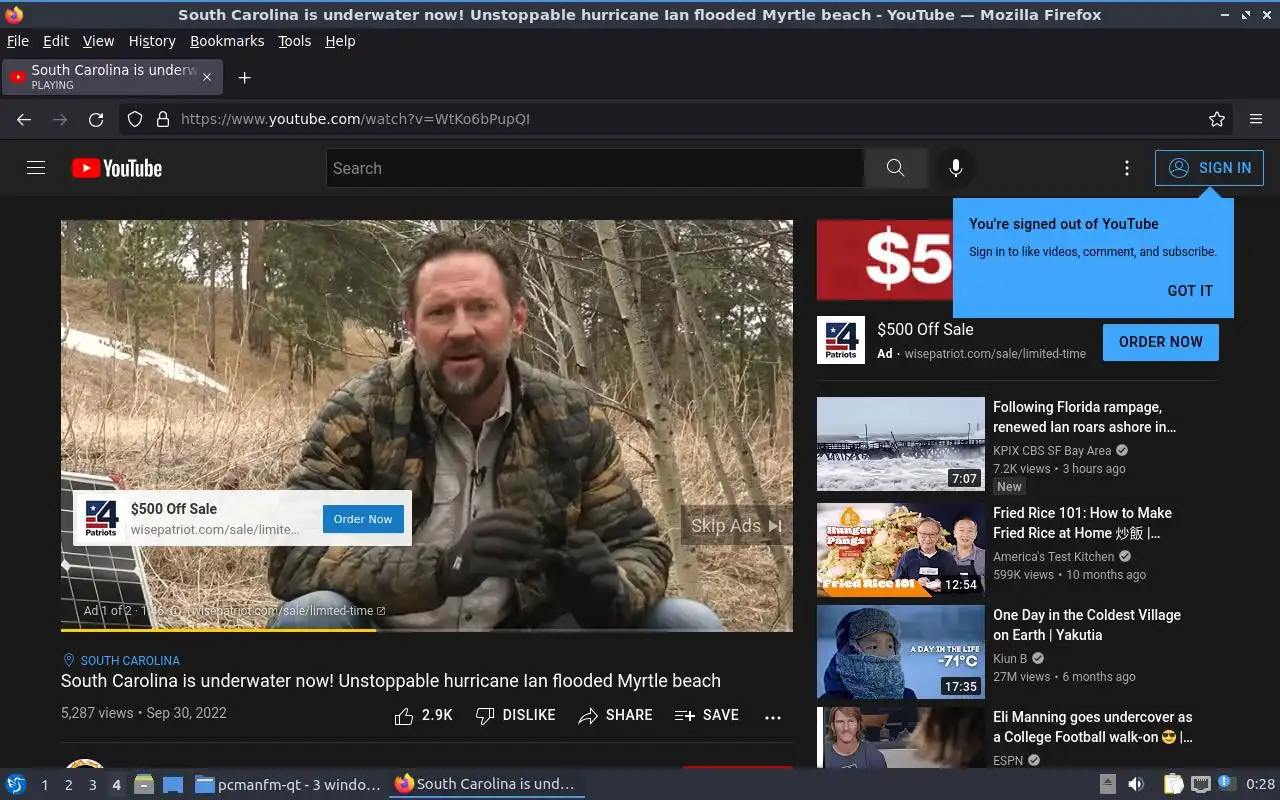Screen dimensions: 1280x800
Task: Click ORDER NOW in the sidebar ad
Action: point(1160,342)
